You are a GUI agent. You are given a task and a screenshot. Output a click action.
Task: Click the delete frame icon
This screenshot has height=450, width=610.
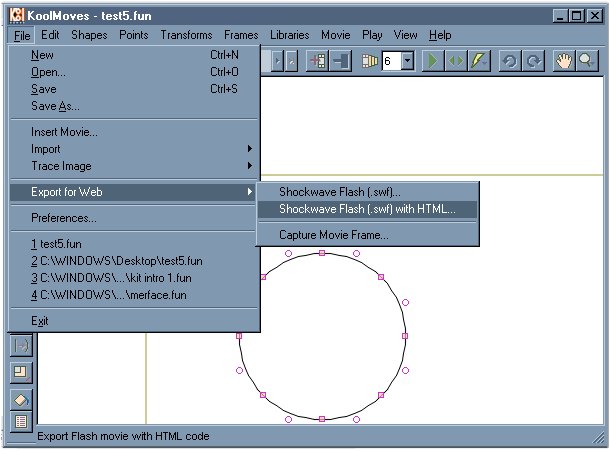coord(340,61)
